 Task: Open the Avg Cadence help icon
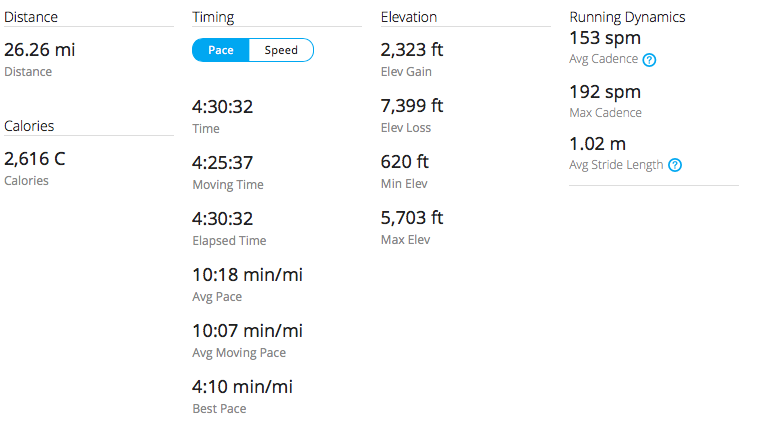coord(649,60)
